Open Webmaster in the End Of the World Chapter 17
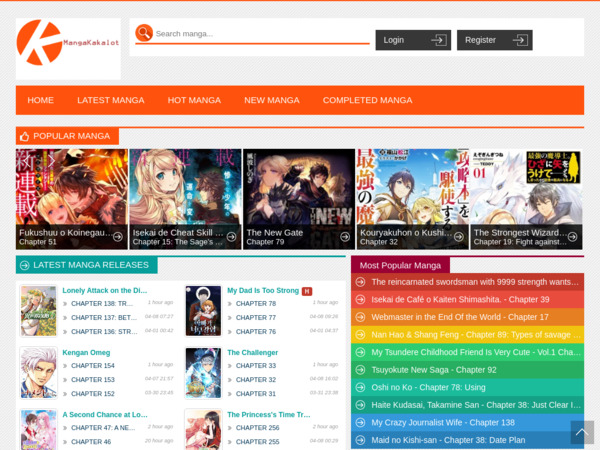Image resolution: width=600 pixels, height=450 pixels. click(x=460, y=317)
